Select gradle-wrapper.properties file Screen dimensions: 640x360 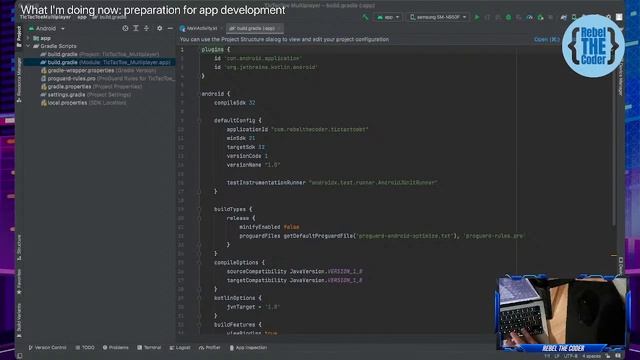98,71
